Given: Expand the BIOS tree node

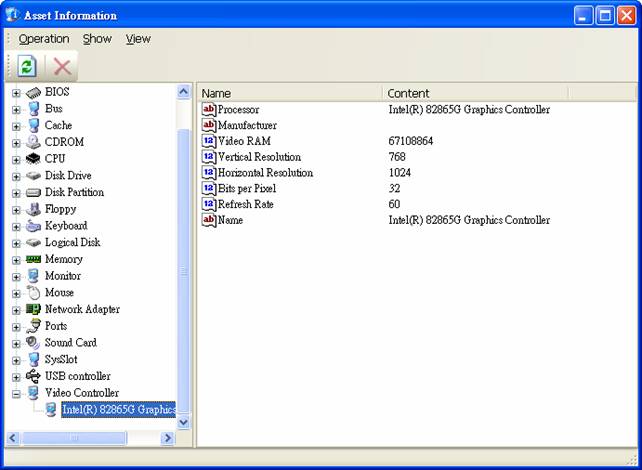Looking at the screenshot, I should click(16, 93).
